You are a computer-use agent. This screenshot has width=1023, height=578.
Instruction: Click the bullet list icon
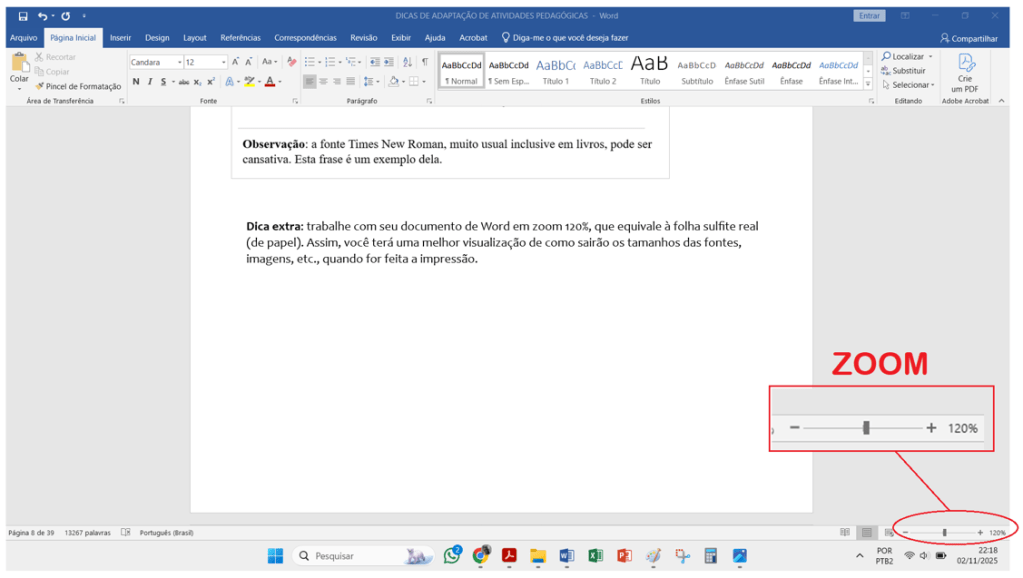(x=310, y=62)
